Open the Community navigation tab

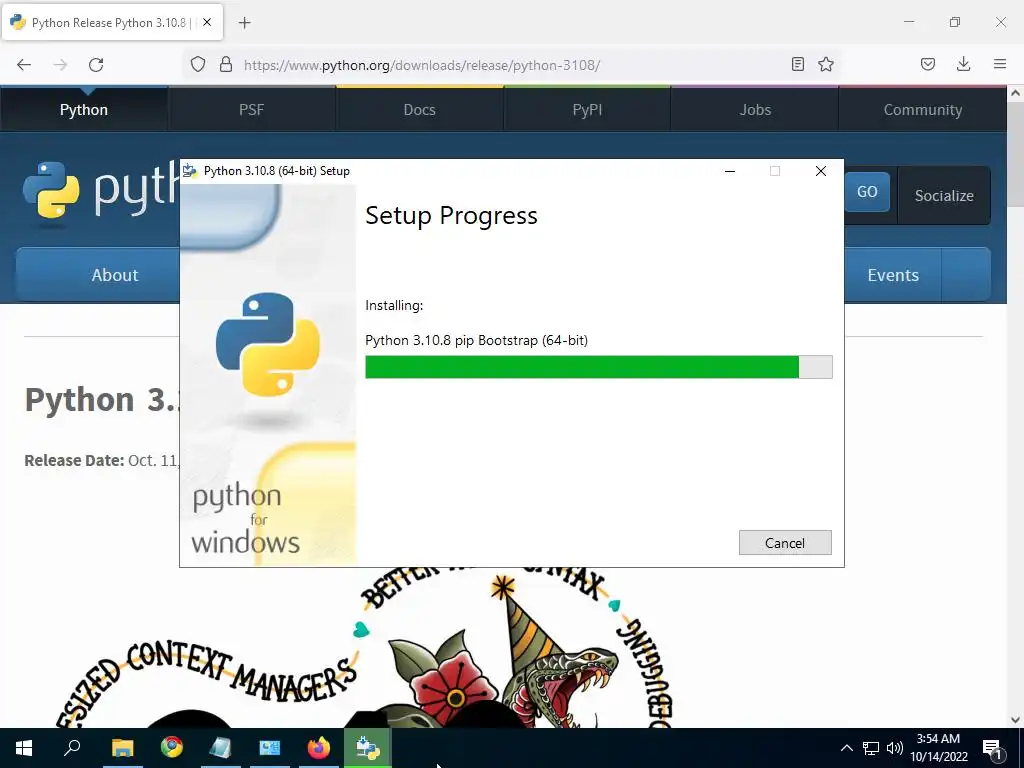(923, 110)
